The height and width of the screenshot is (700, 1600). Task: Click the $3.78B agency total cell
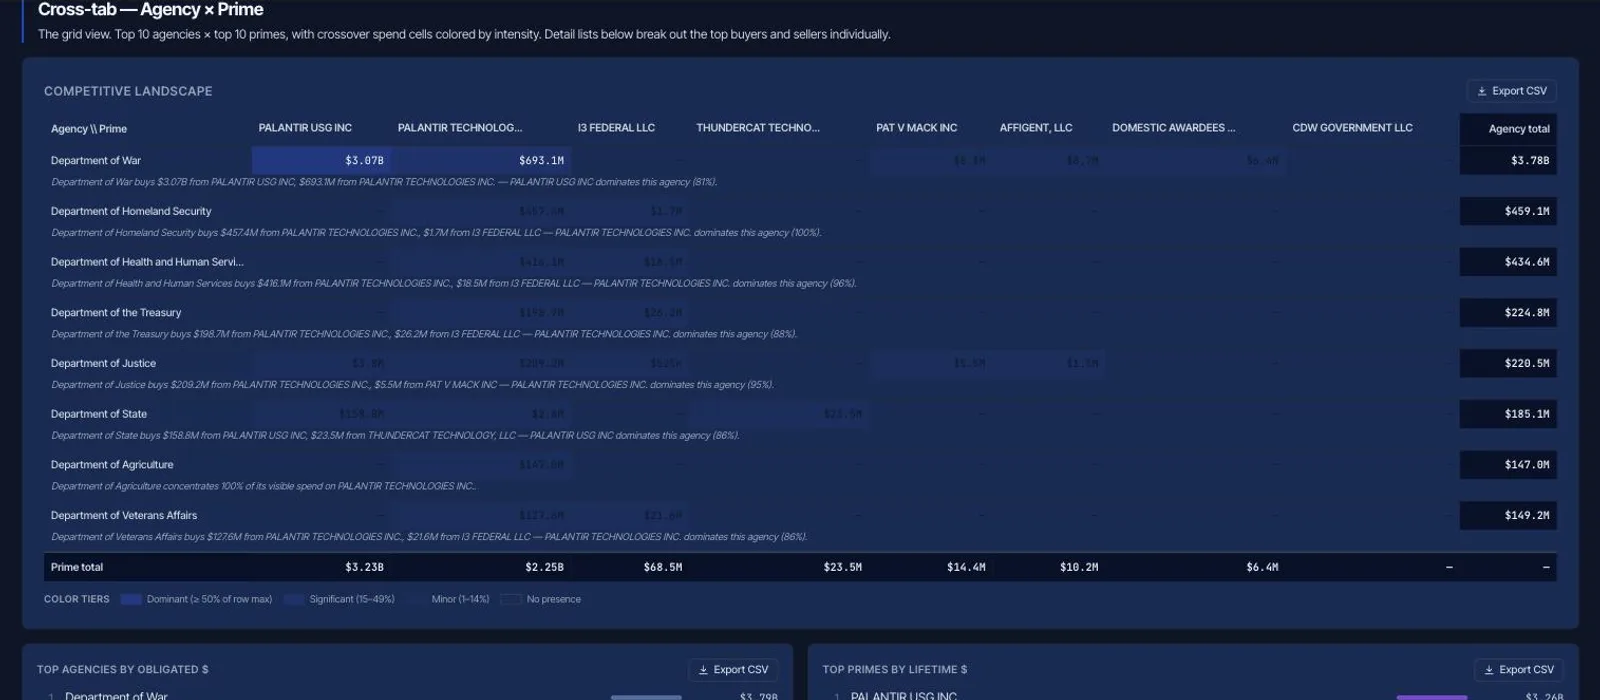pos(1508,160)
